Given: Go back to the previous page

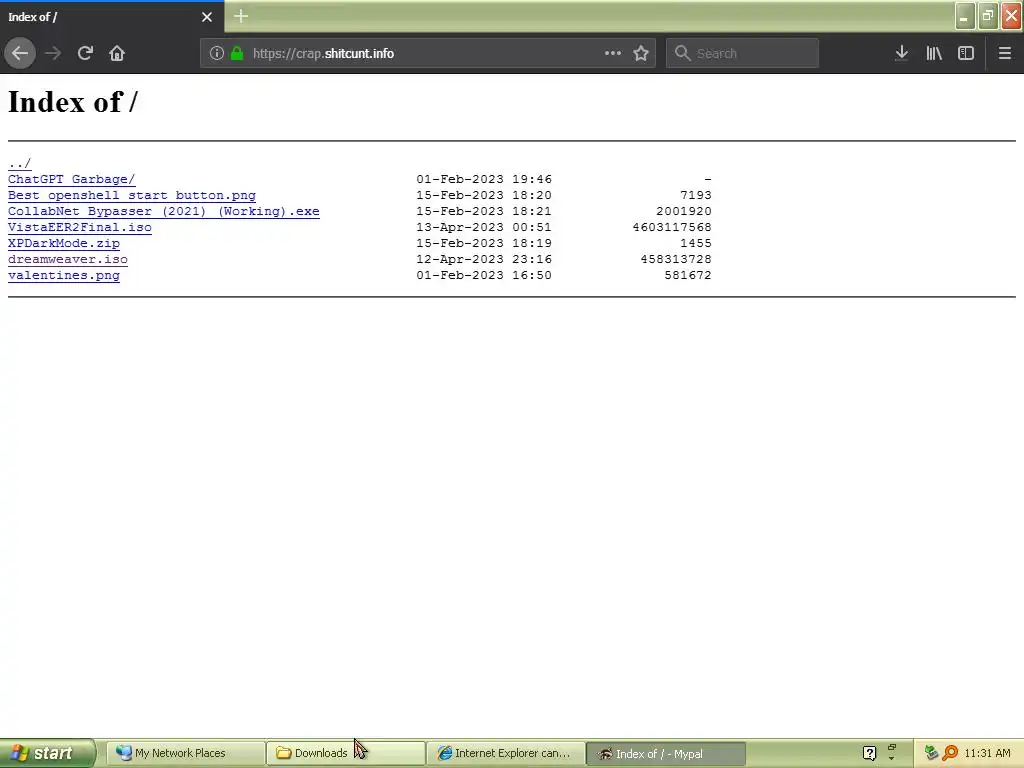Looking at the screenshot, I should (x=20, y=54).
